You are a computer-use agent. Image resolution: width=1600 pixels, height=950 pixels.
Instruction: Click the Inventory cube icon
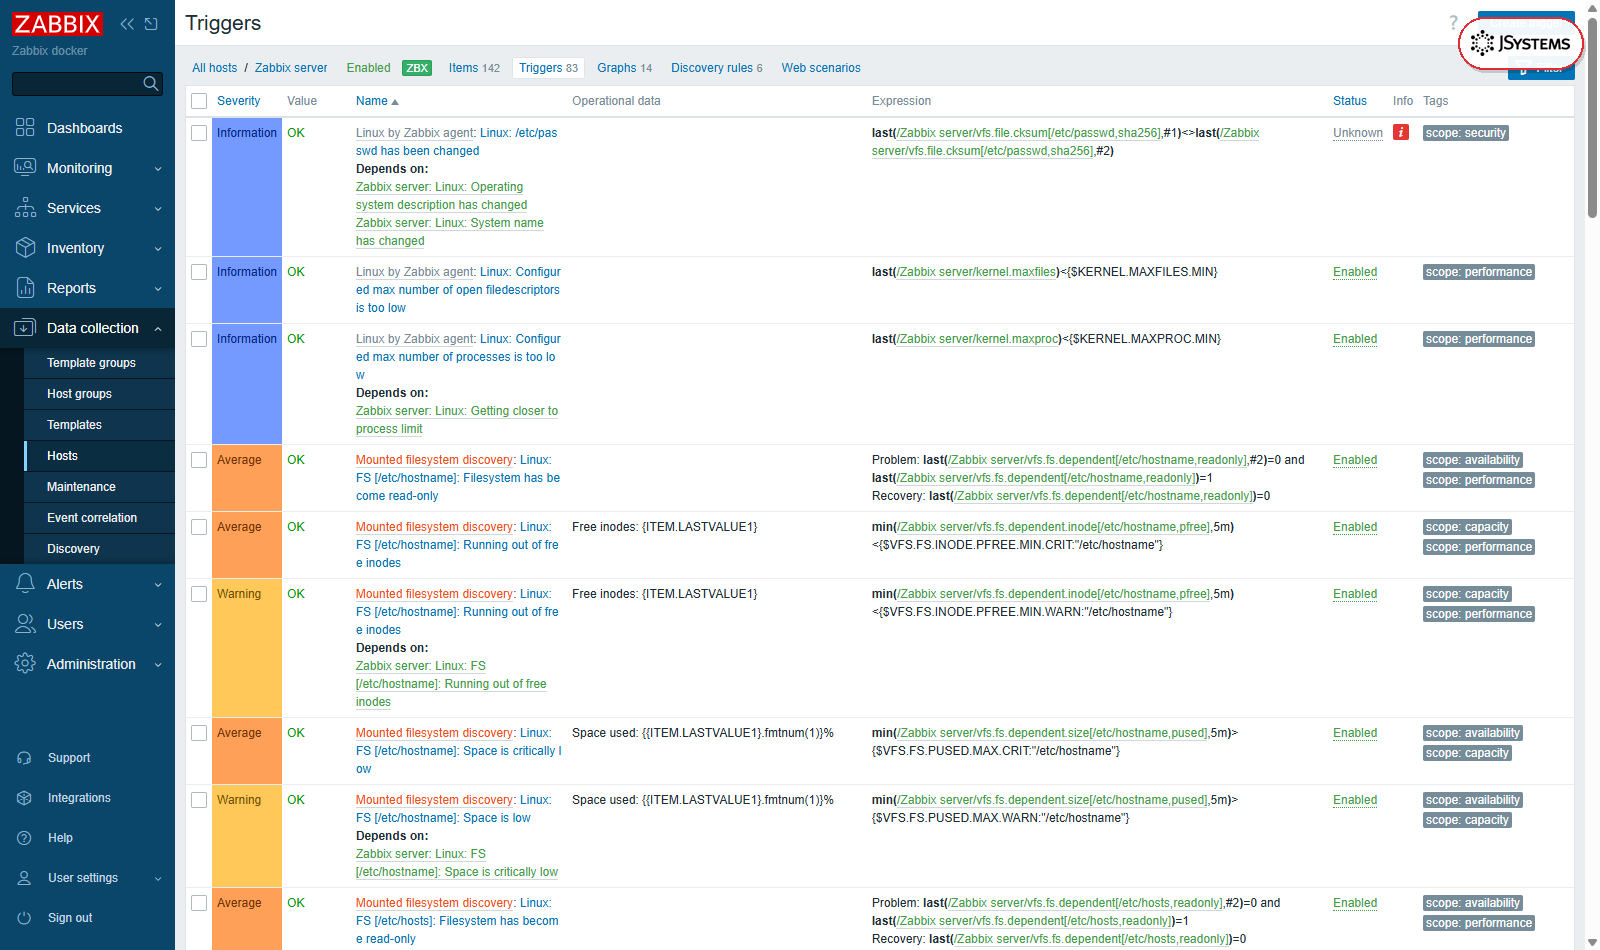click(25, 248)
